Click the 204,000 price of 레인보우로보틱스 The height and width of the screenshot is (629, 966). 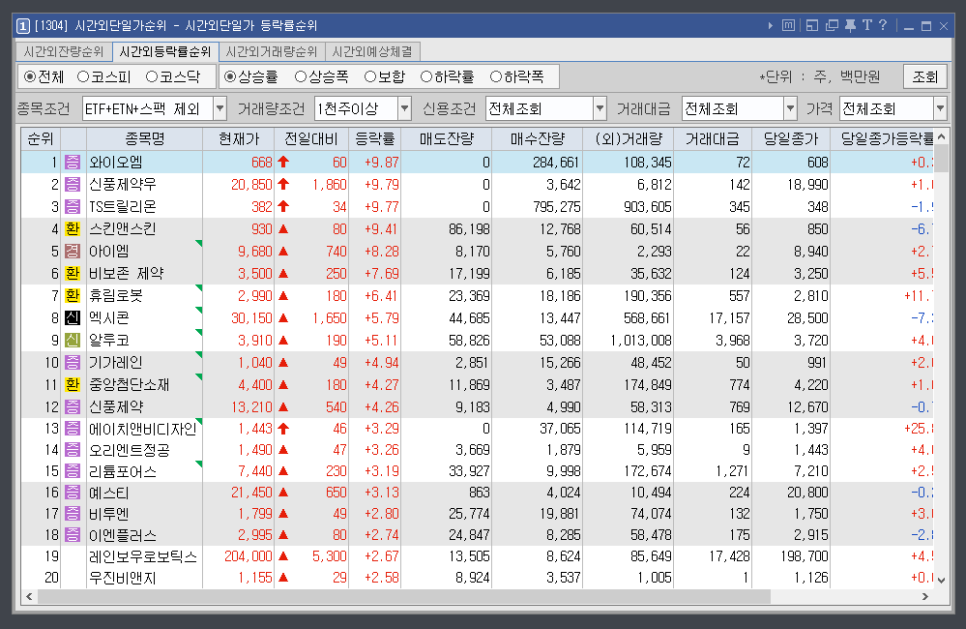[x=248, y=556]
